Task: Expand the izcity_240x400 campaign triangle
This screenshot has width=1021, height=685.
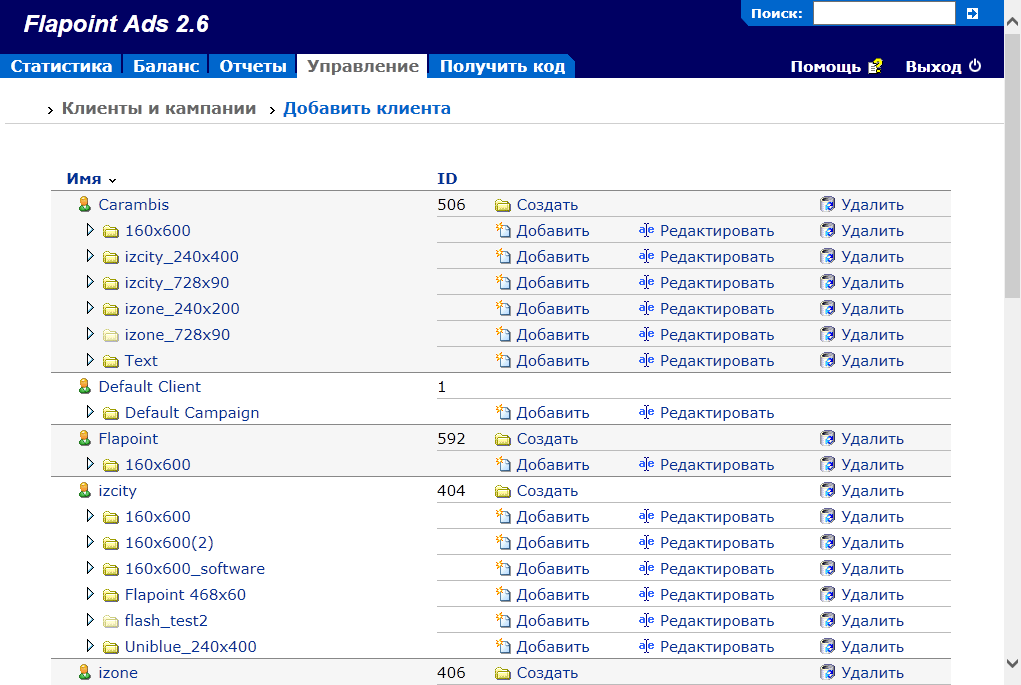Action: tap(90, 256)
